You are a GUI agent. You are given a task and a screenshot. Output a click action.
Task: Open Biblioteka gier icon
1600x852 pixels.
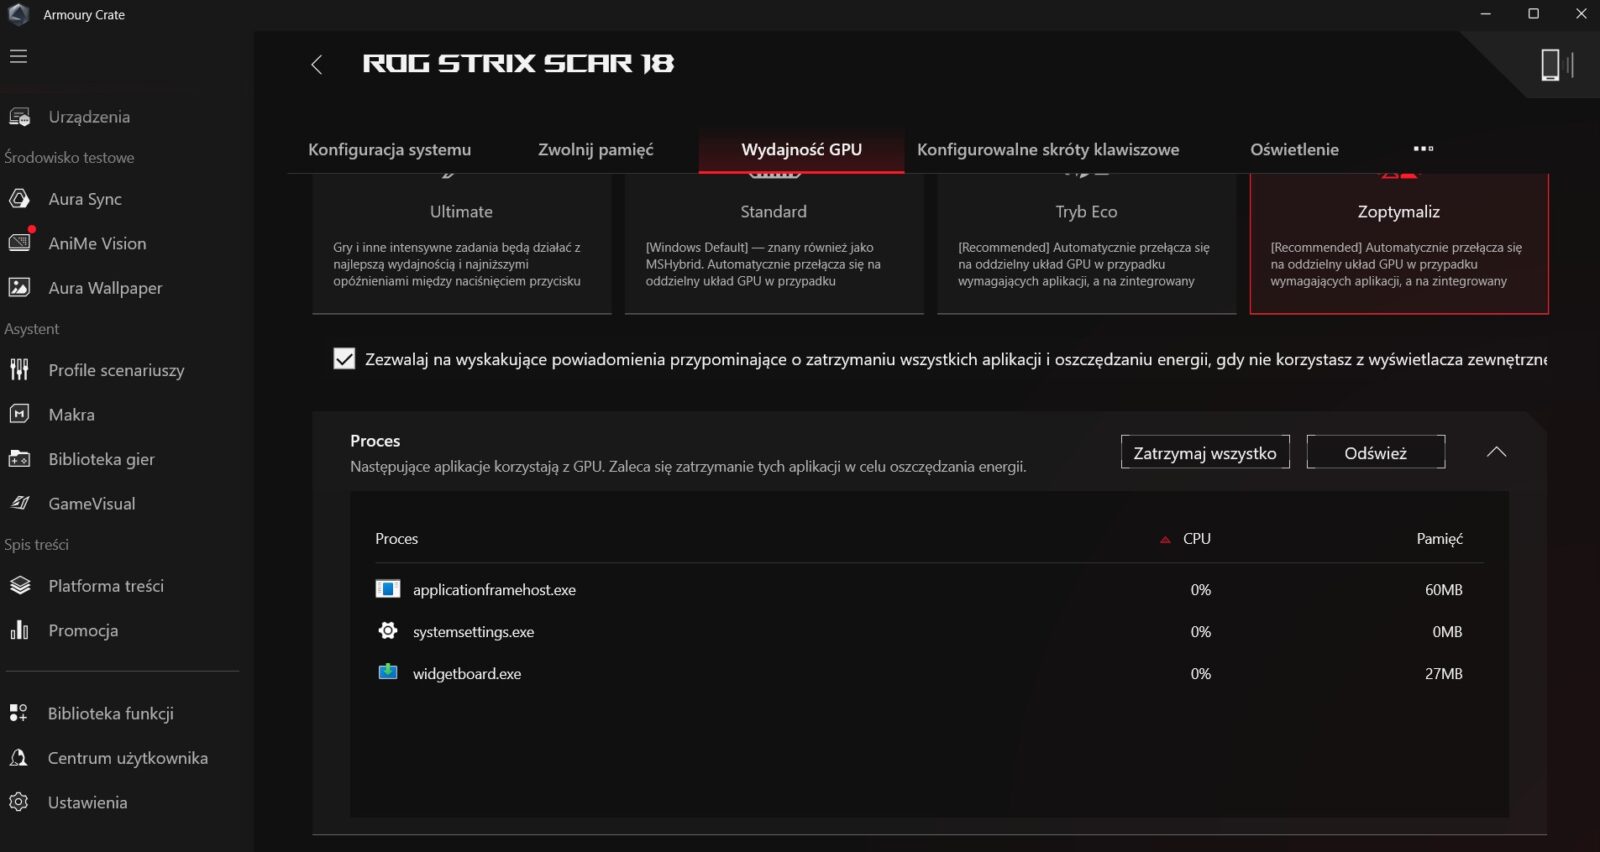coord(20,459)
